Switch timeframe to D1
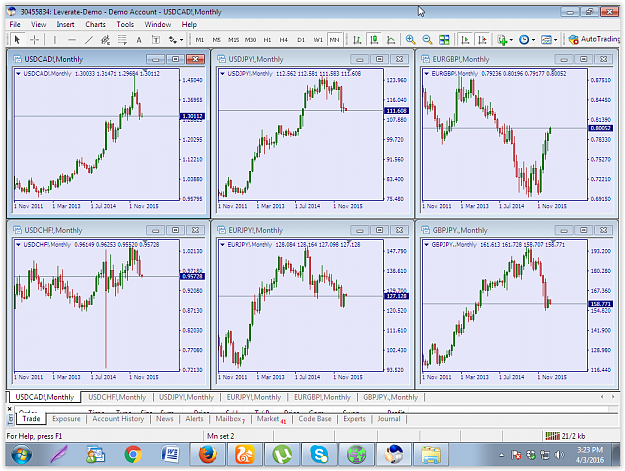 tap(301, 40)
